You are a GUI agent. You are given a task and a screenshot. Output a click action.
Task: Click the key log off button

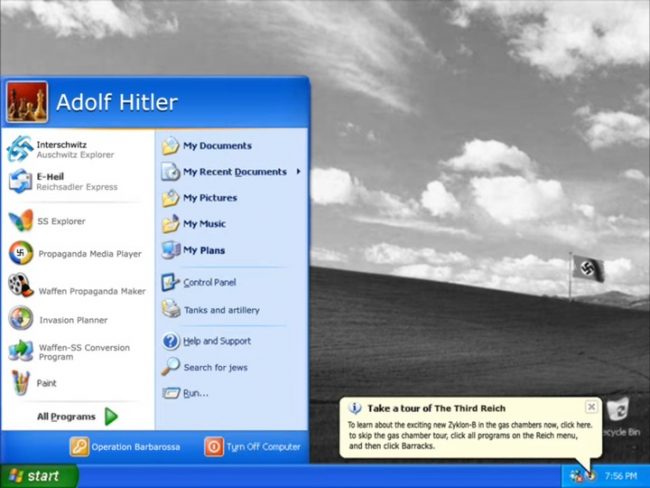point(79,447)
